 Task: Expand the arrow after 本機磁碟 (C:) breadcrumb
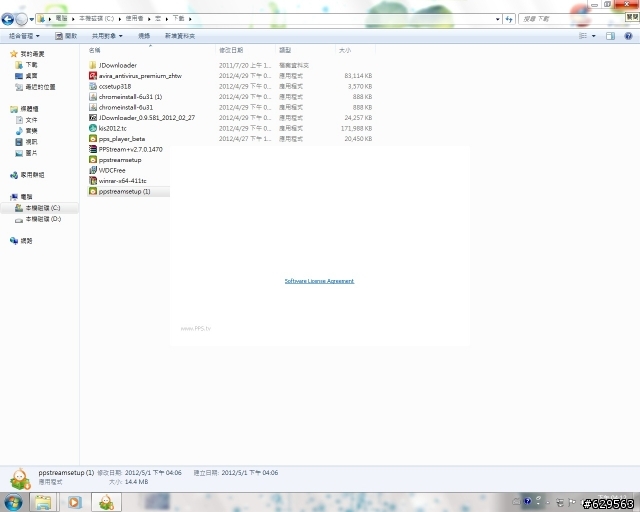tap(120, 19)
